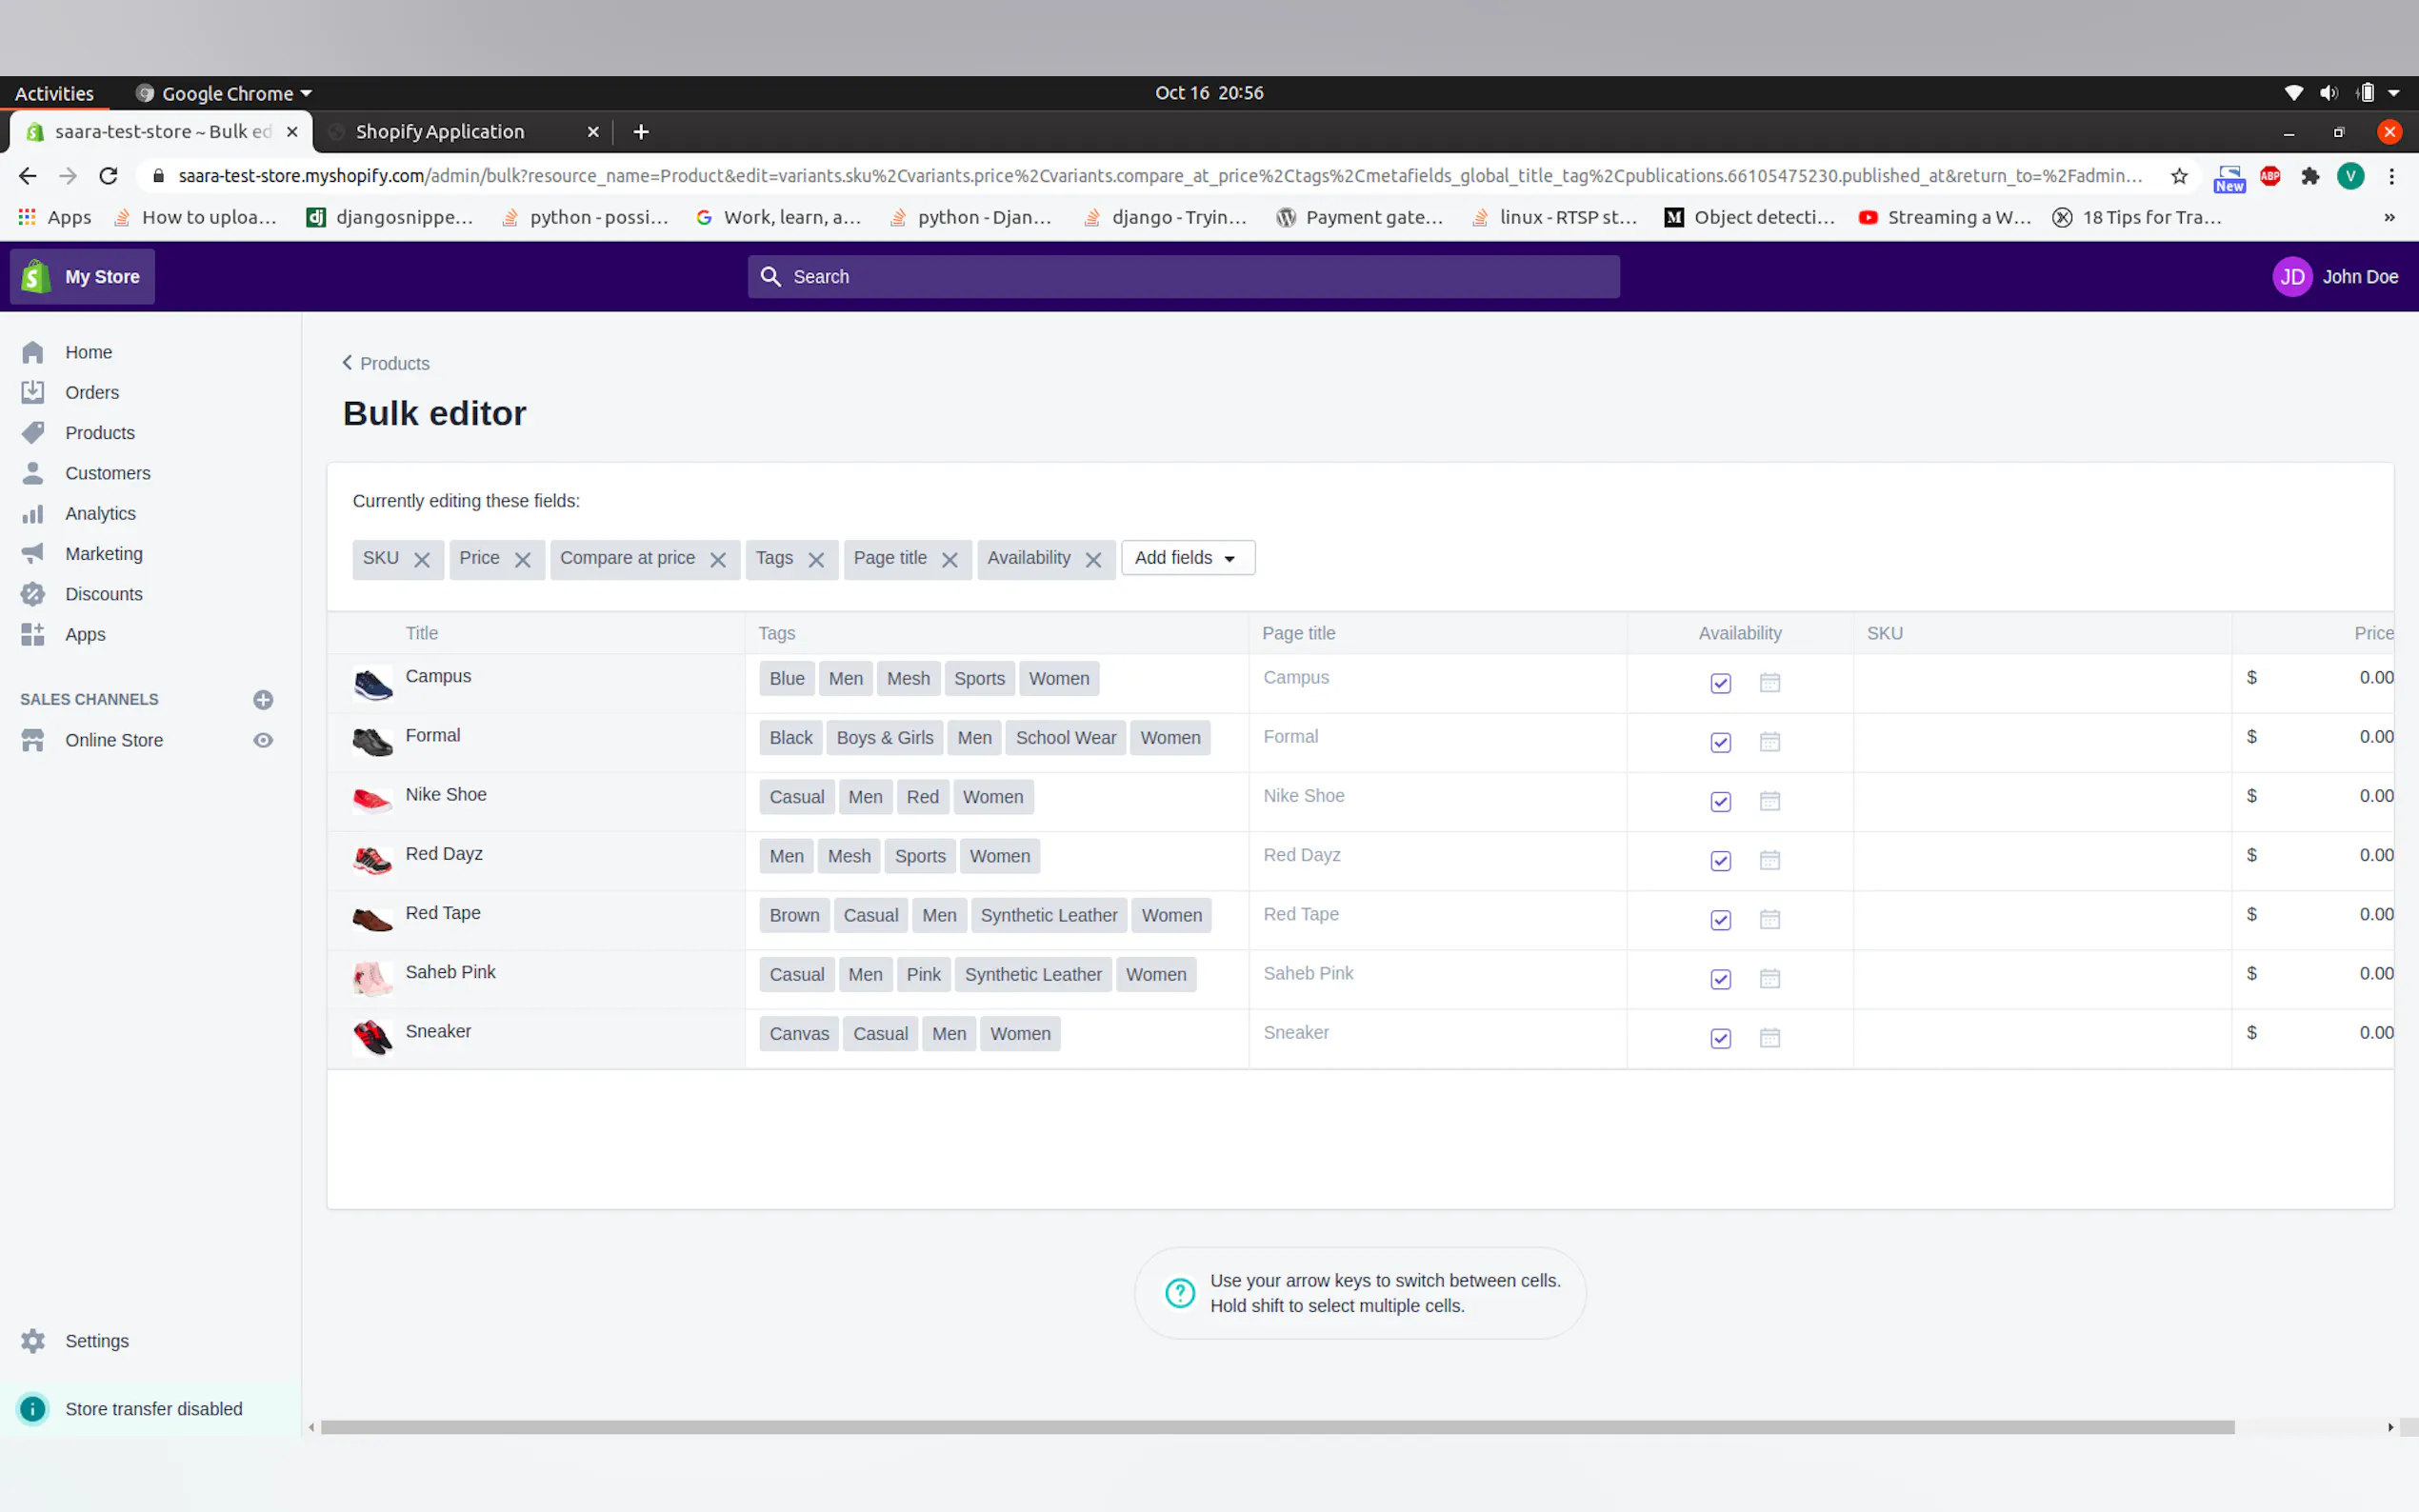Remove the SKU field chip

click(x=422, y=560)
